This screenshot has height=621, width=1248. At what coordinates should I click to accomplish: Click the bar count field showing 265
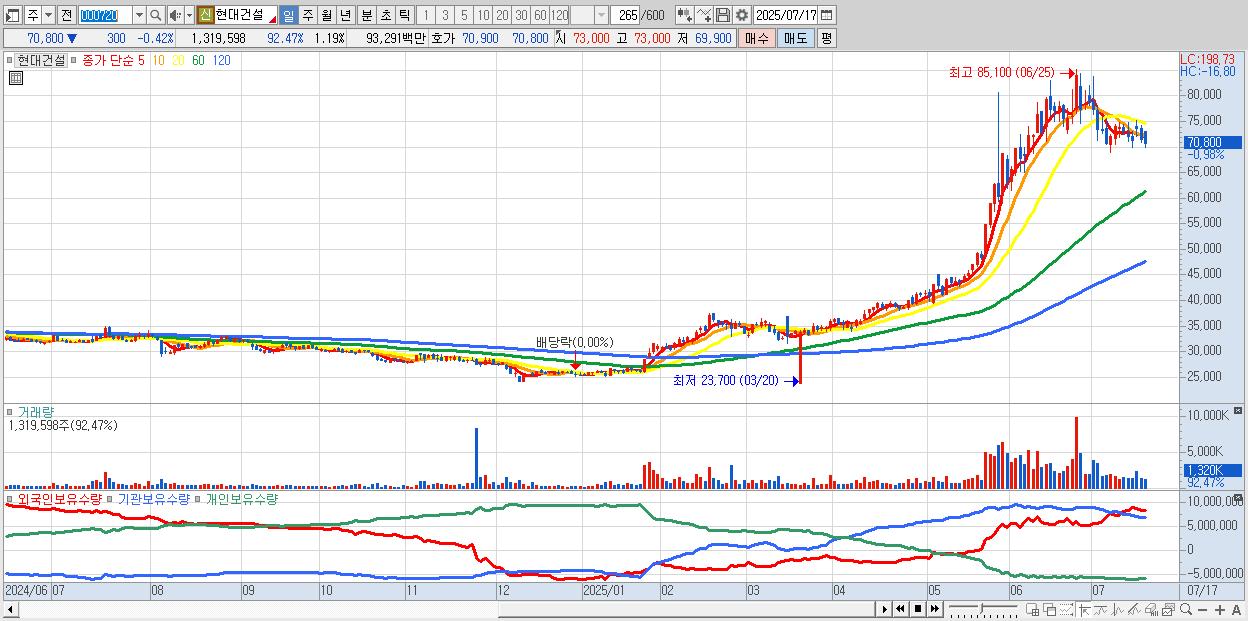tap(627, 15)
